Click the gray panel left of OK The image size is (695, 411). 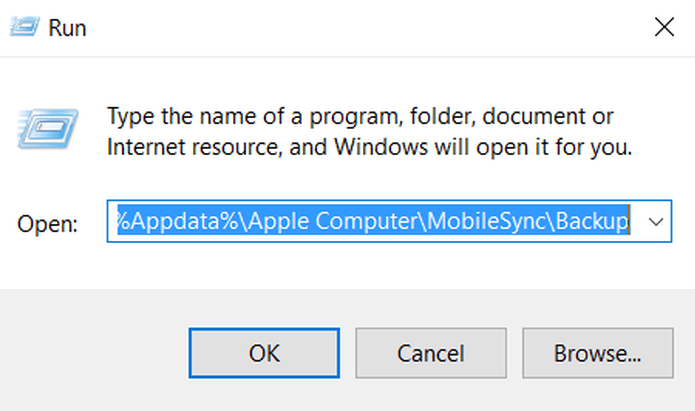(x=95, y=353)
